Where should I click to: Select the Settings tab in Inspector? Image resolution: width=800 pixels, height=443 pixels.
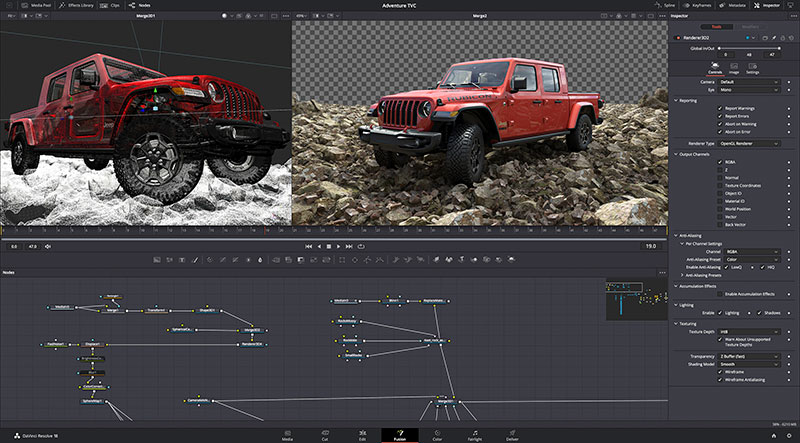click(753, 68)
